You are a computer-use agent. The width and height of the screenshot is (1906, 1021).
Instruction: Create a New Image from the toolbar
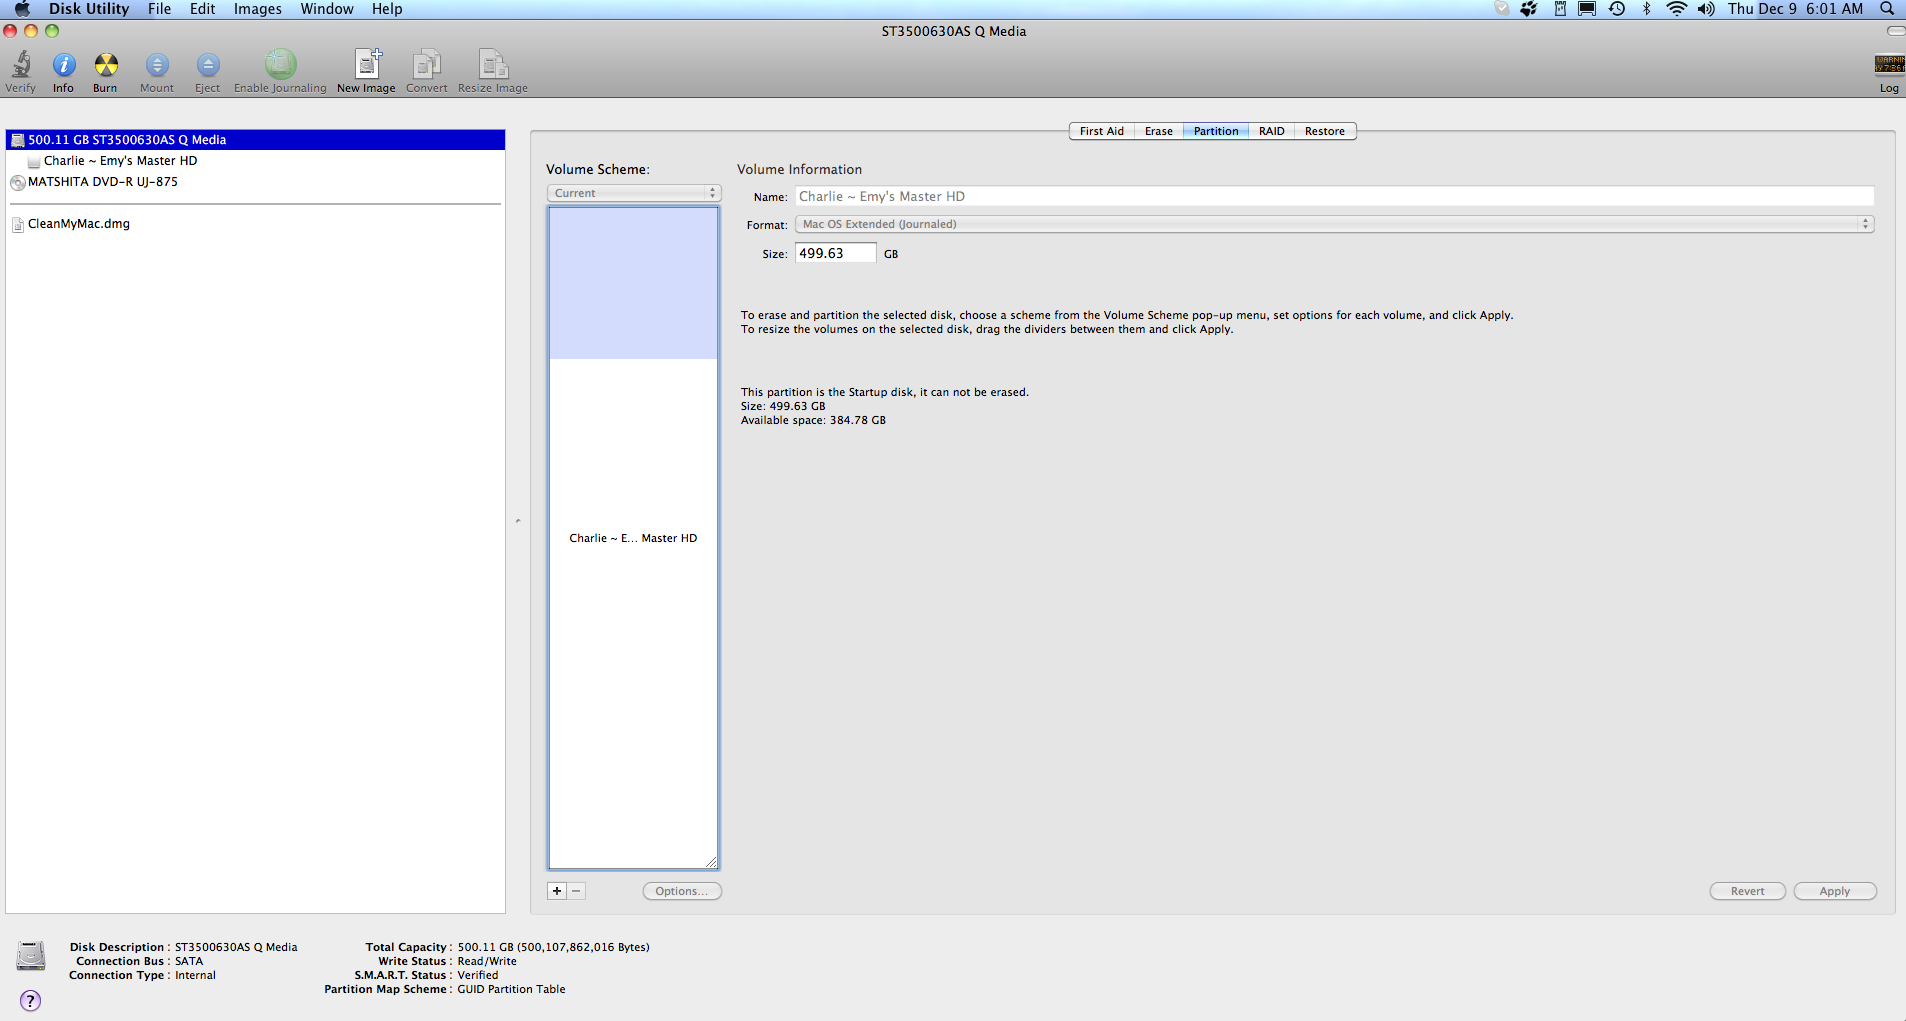coord(366,71)
